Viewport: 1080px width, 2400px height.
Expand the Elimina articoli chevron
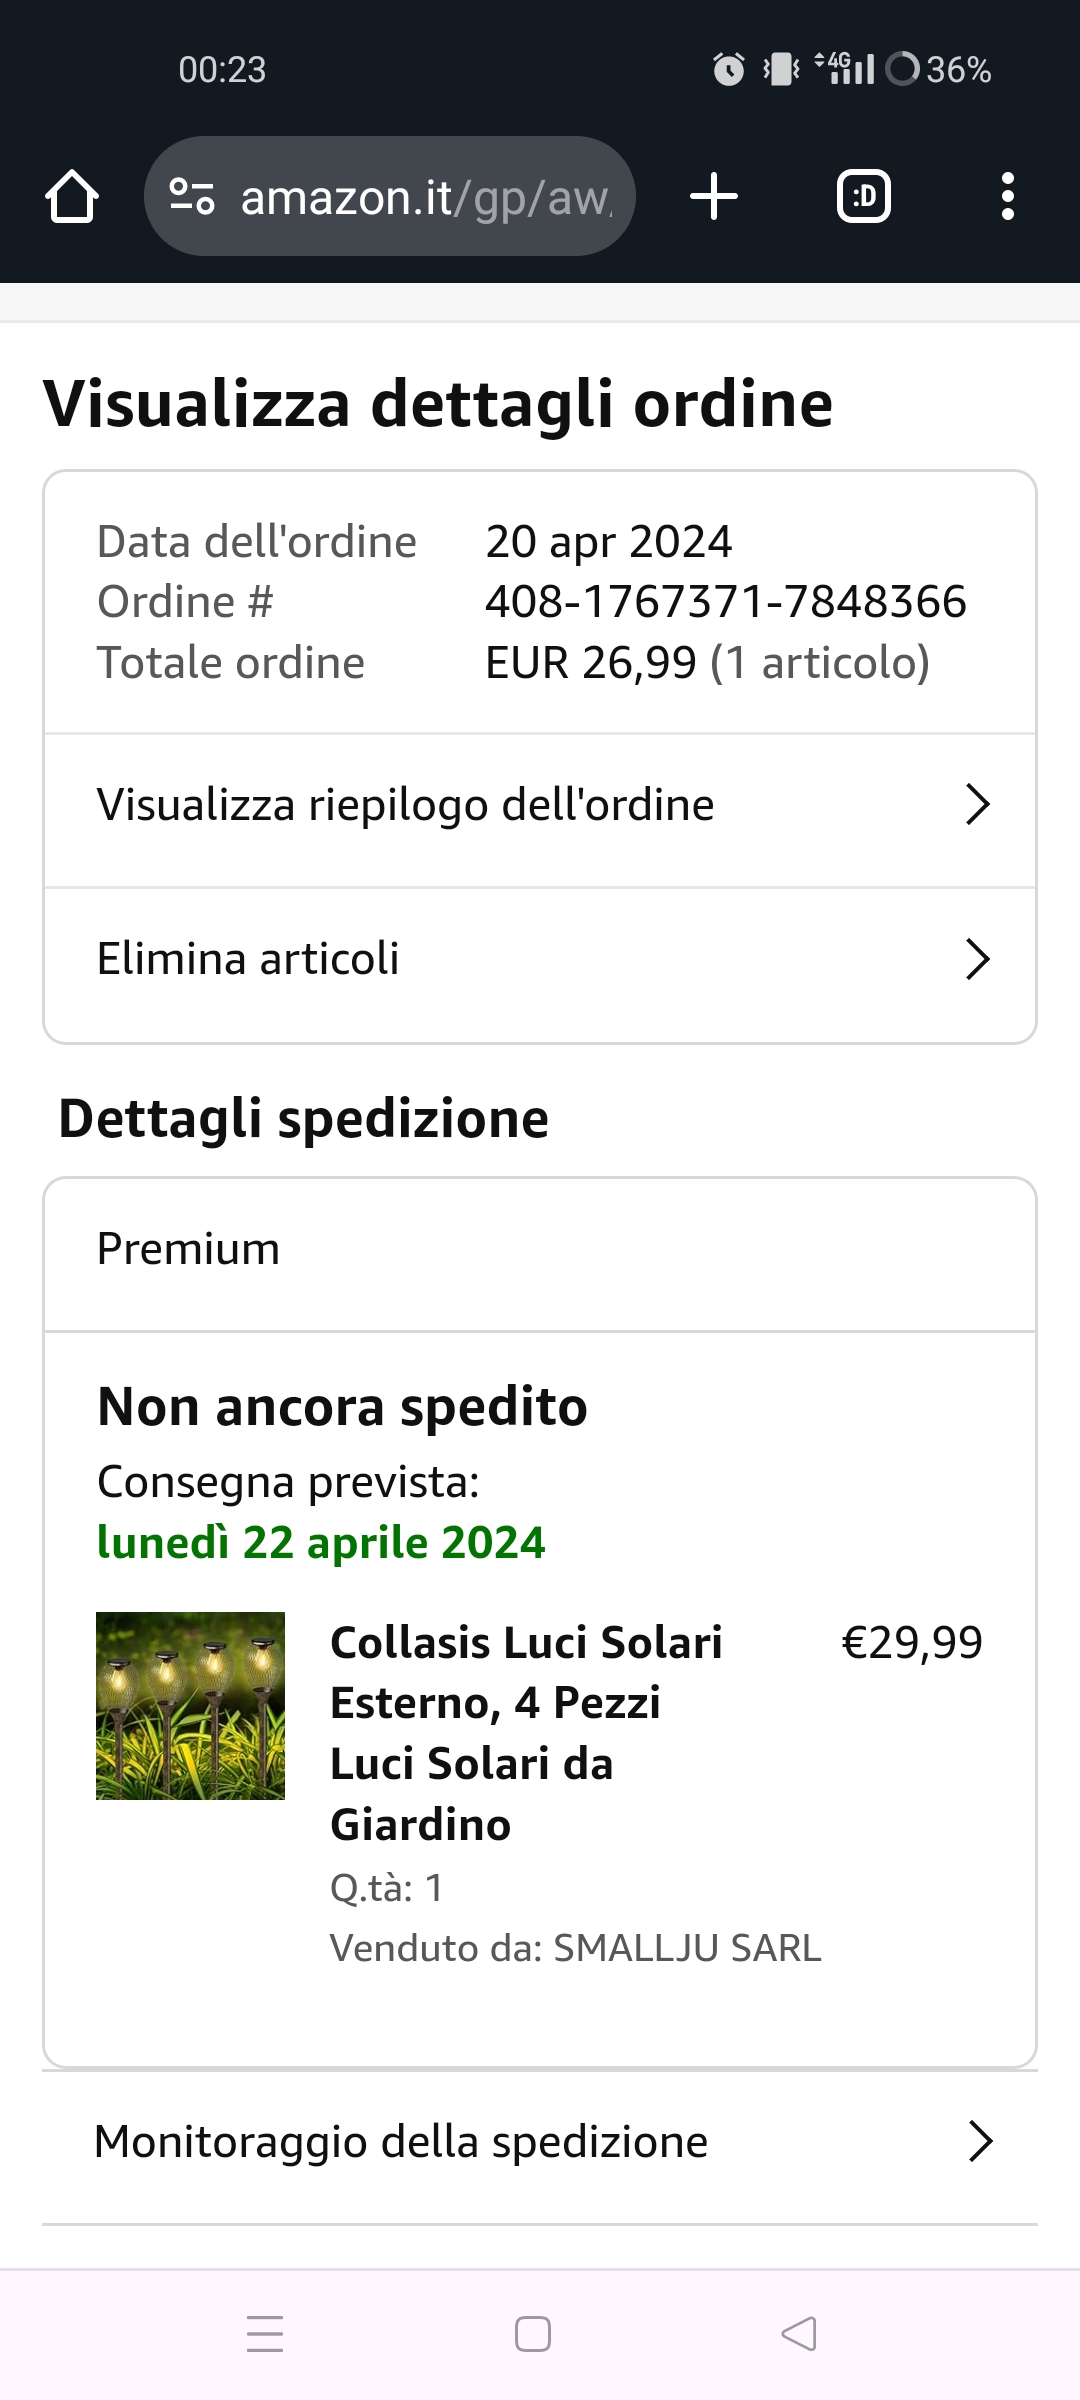(x=977, y=959)
